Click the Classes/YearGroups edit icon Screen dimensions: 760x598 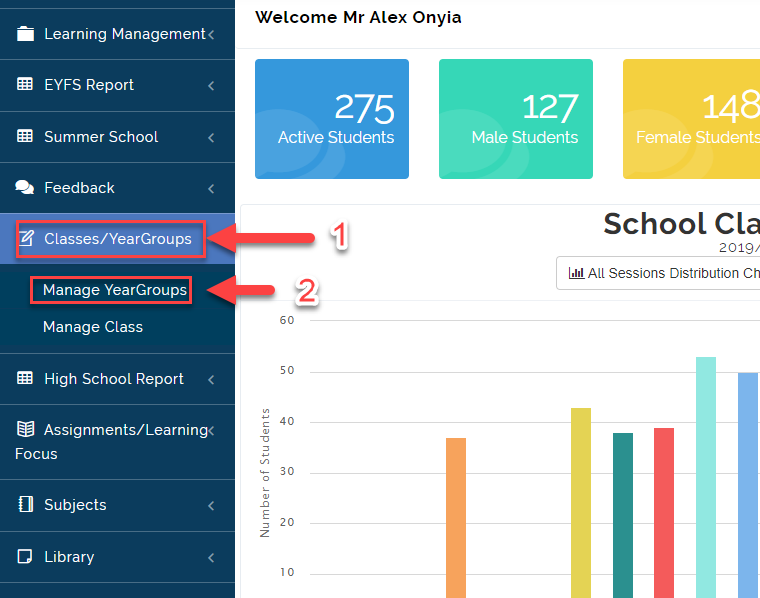(x=26, y=238)
